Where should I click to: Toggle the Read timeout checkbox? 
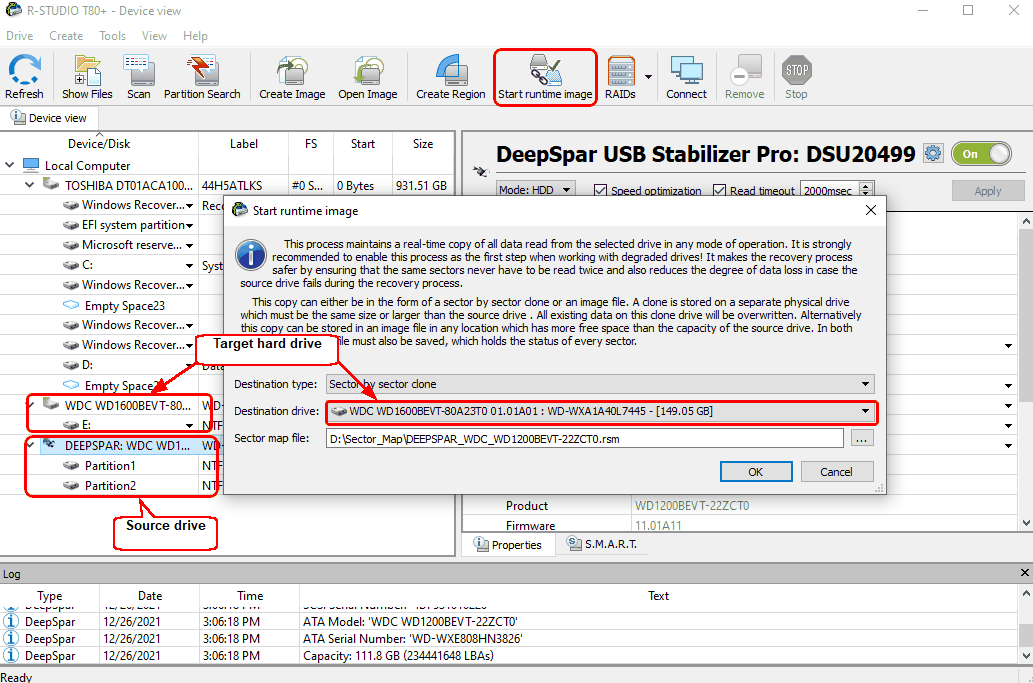pos(720,191)
